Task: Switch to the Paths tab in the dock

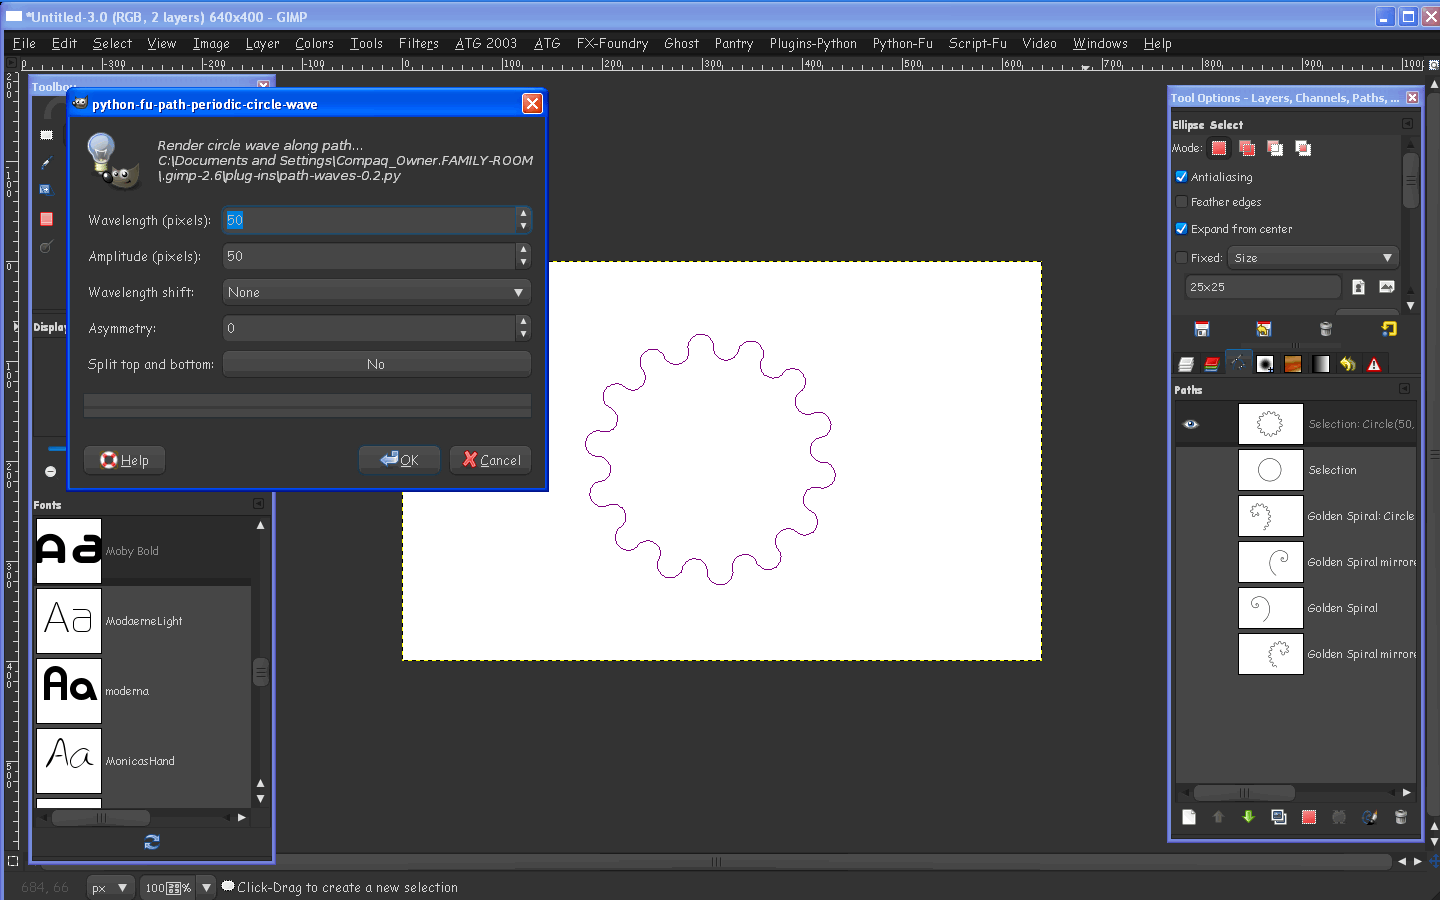Action: pos(1238,363)
